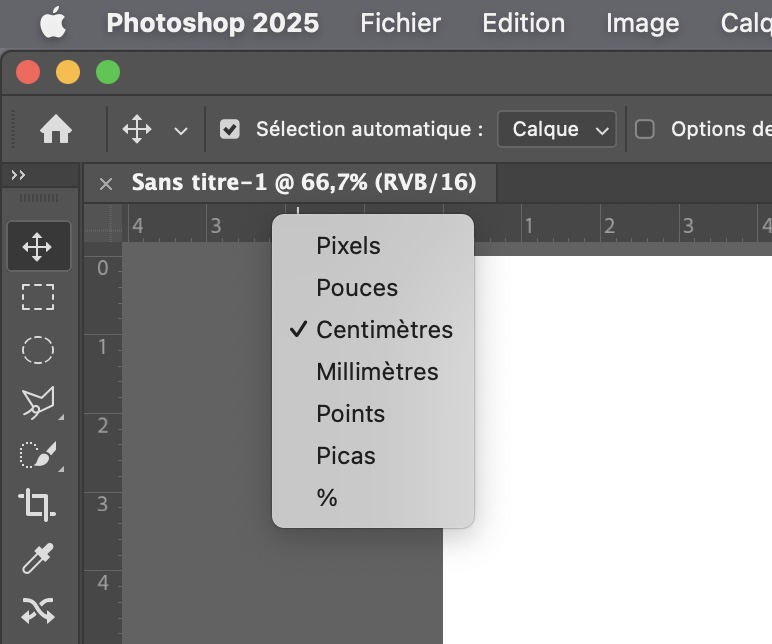Close the Sans titre-1 document tab
Image resolution: width=772 pixels, height=644 pixels.
(106, 184)
